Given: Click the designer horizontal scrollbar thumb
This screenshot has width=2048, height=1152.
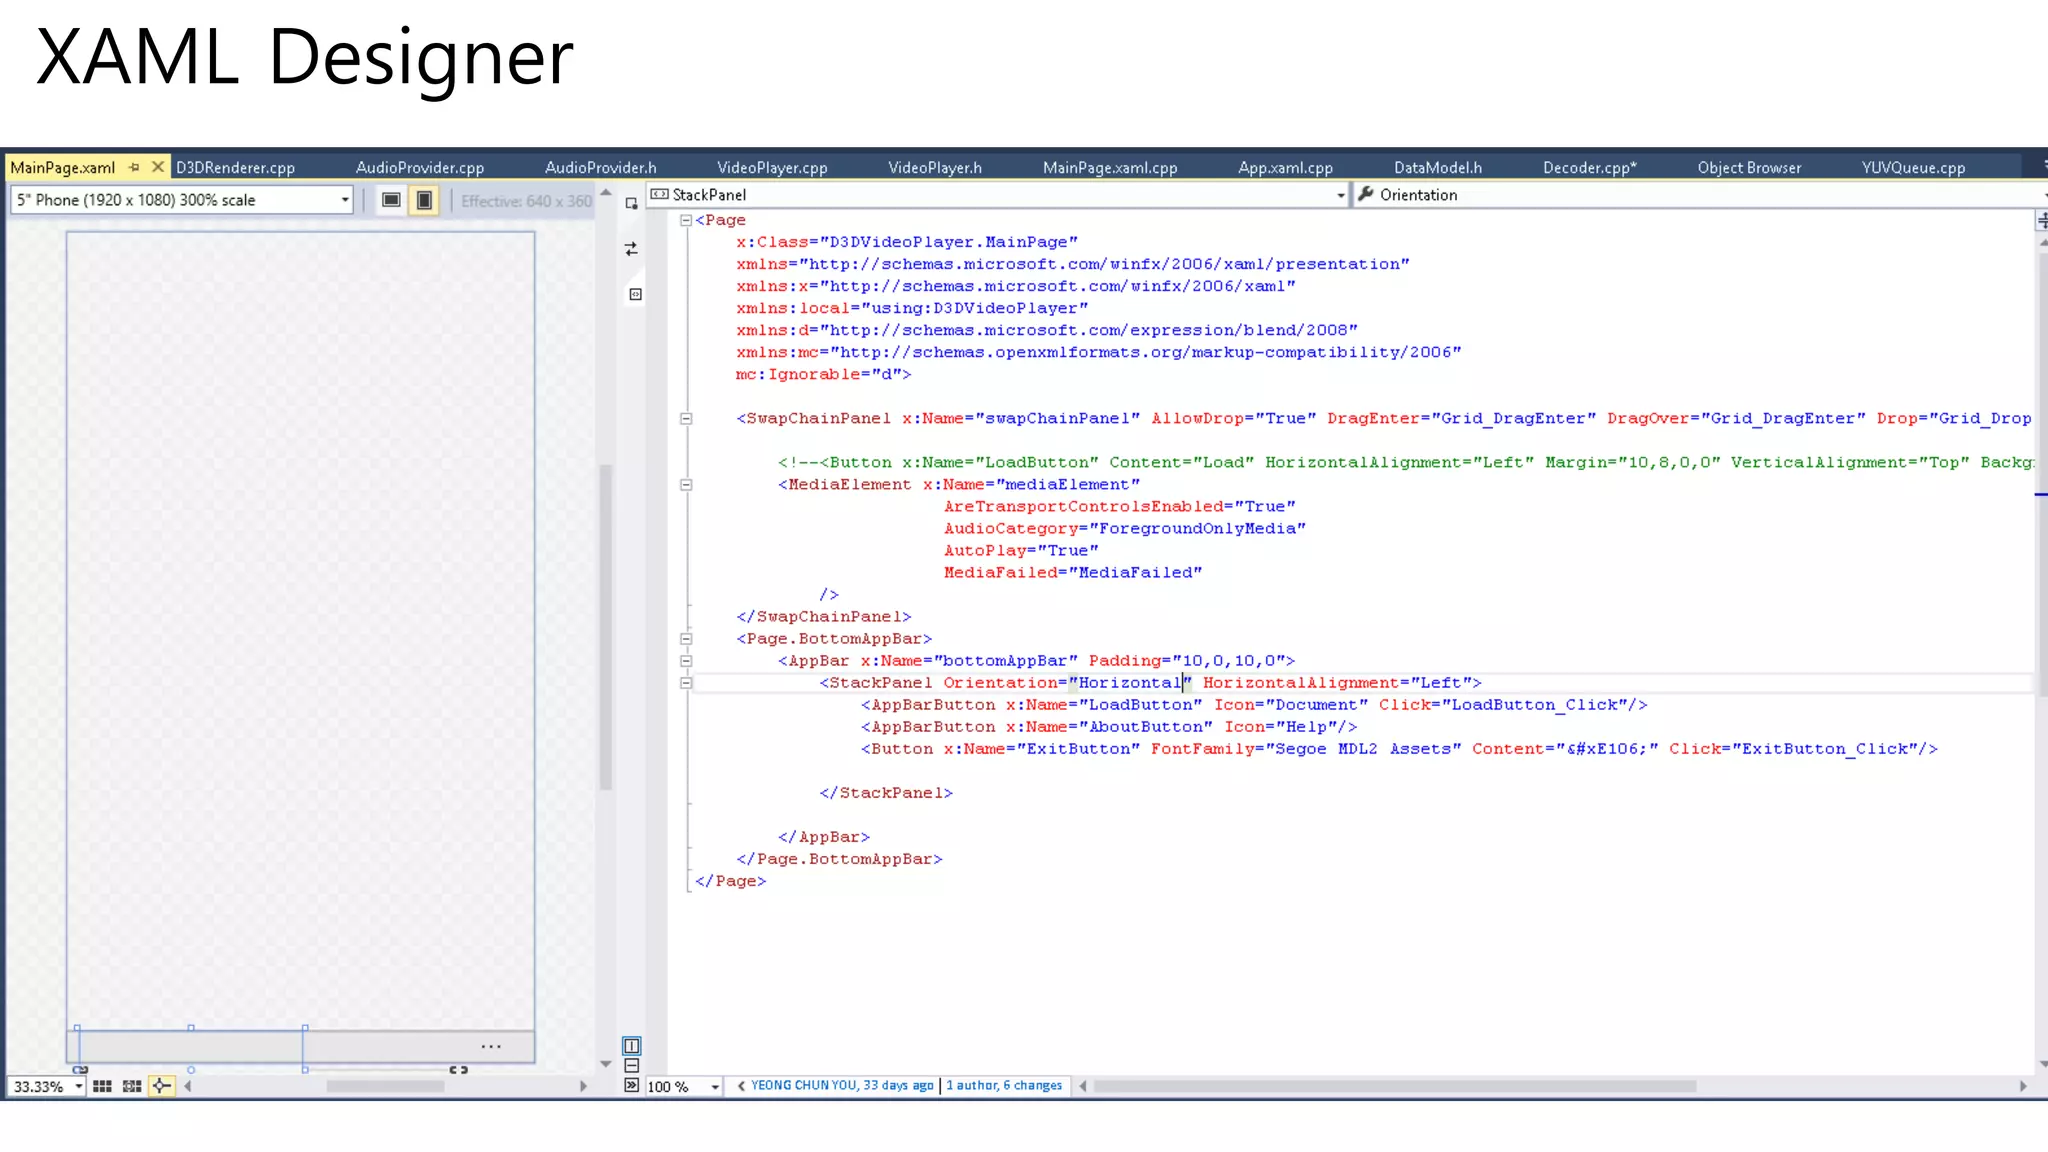Looking at the screenshot, I should click(x=385, y=1087).
